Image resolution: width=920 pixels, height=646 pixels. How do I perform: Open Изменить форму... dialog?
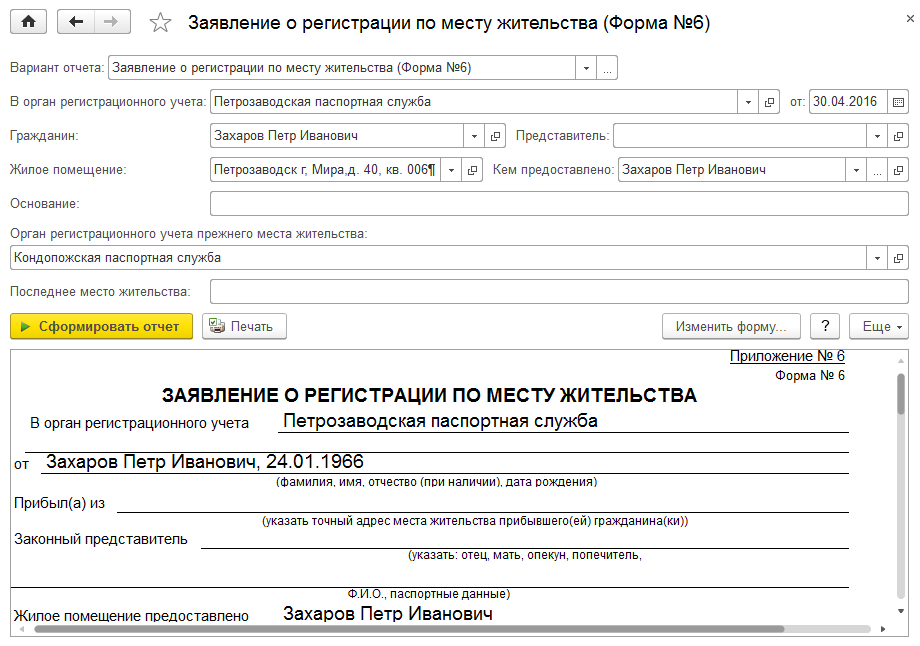tap(731, 326)
